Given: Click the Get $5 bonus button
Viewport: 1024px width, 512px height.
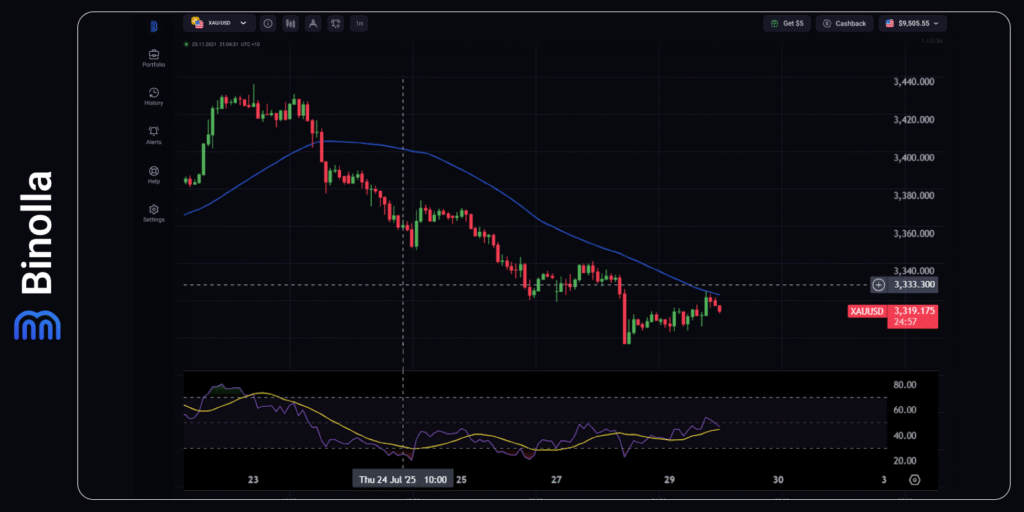Looking at the screenshot, I should [786, 23].
